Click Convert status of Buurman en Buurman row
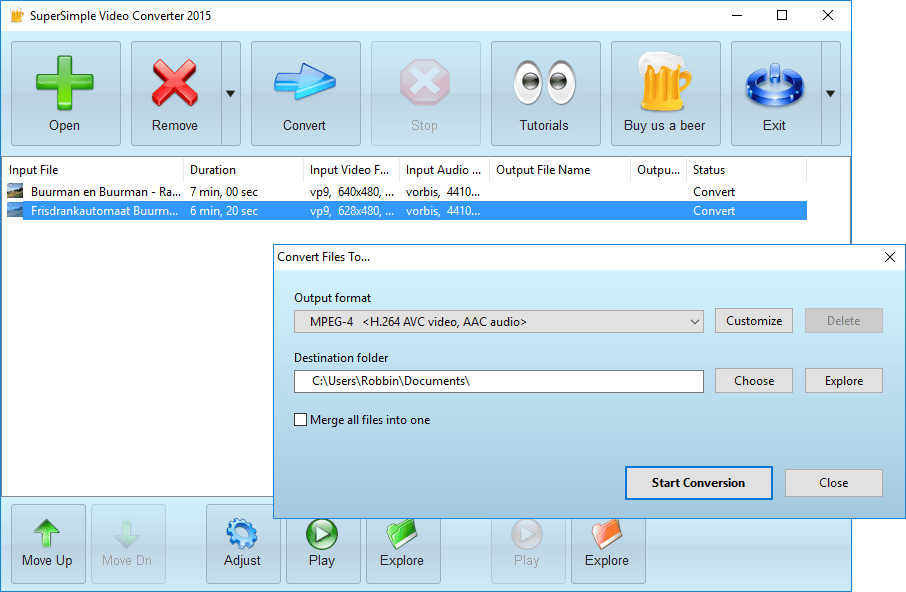The height and width of the screenshot is (592, 906). click(714, 192)
